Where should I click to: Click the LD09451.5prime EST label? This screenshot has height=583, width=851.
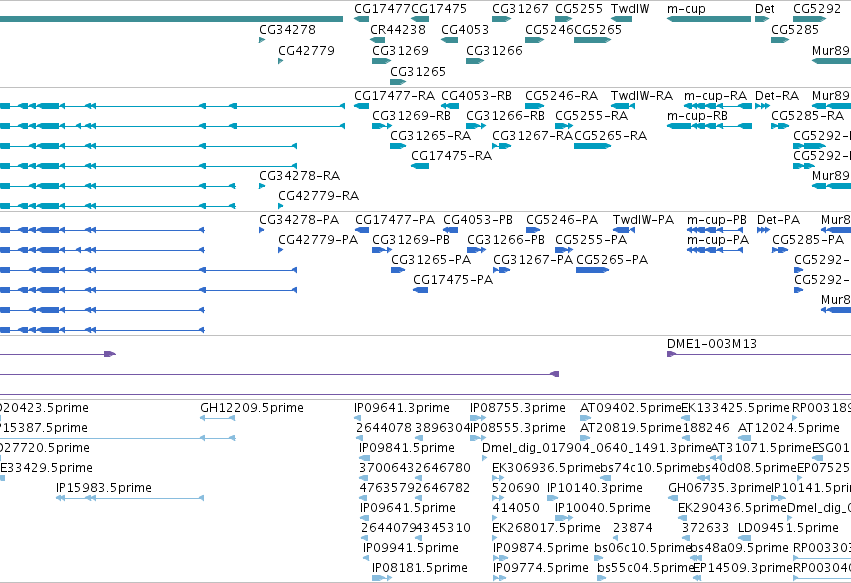coord(789,528)
